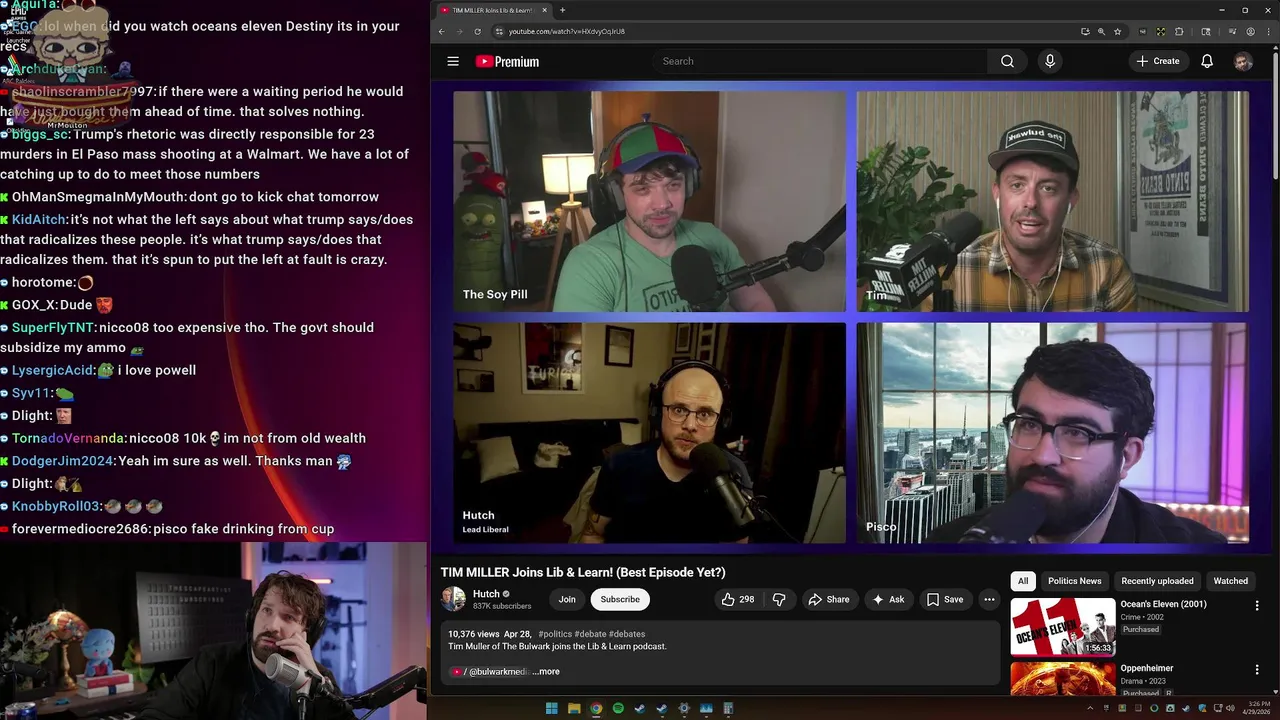Share the TIM MILLER video
Viewport: 1280px width, 720px height.
(828, 599)
